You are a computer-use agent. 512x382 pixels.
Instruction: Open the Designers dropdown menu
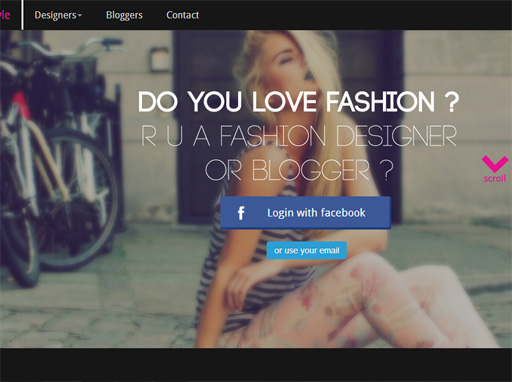pyautogui.click(x=58, y=15)
